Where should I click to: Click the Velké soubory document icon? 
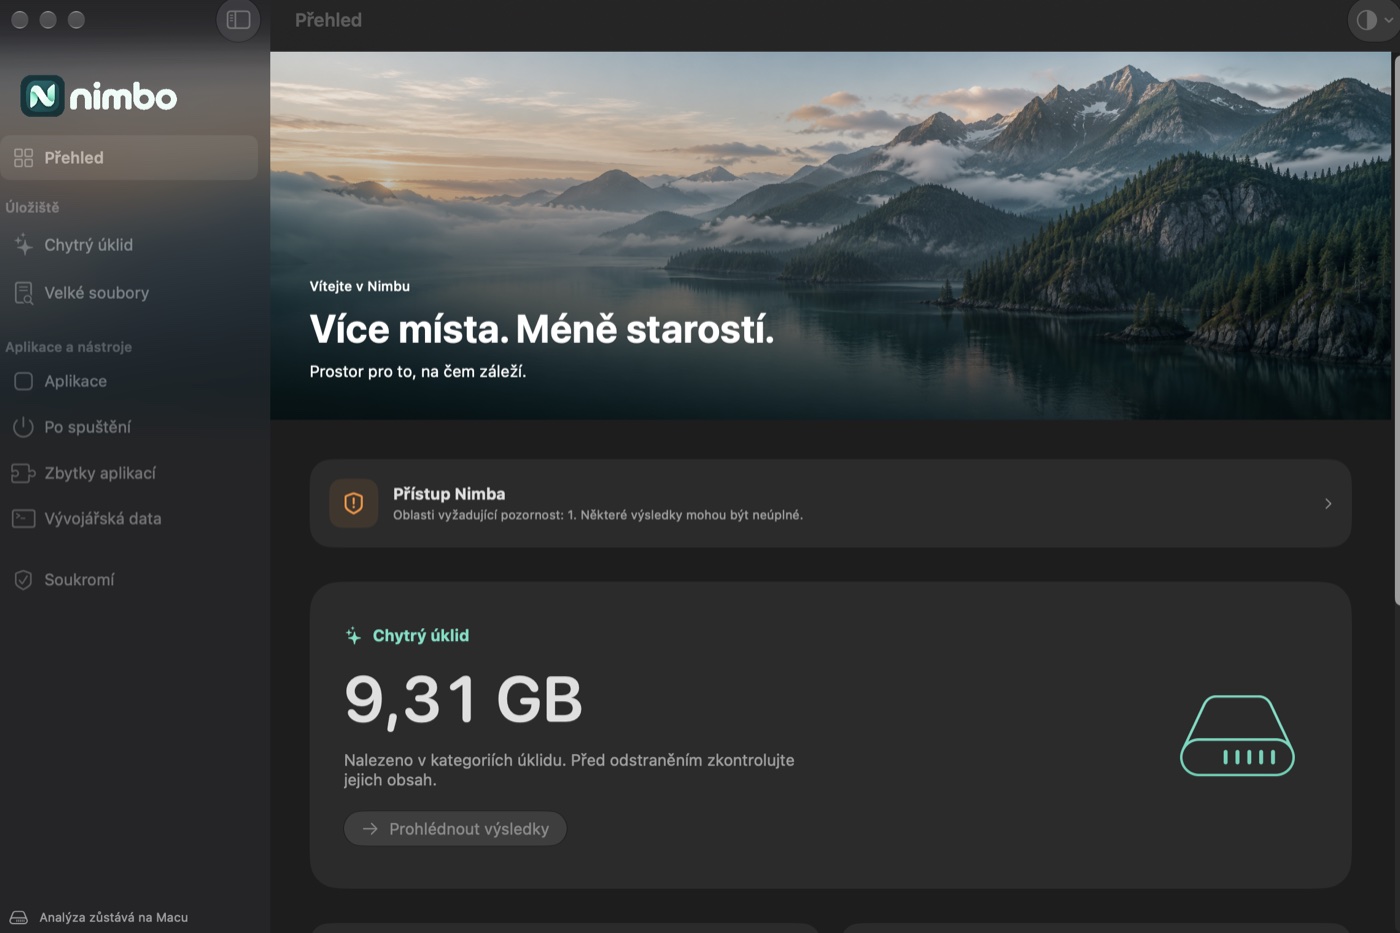pyautogui.click(x=23, y=293)
